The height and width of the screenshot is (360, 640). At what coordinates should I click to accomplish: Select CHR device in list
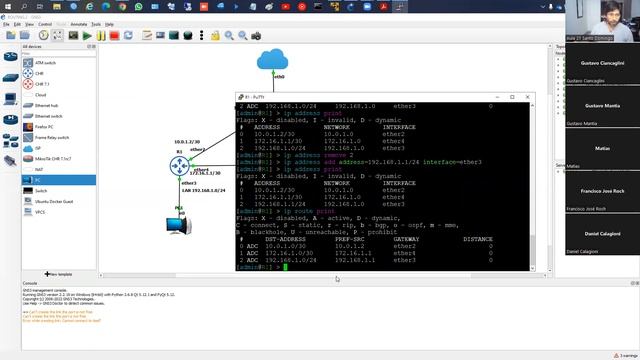pyautogui.click(x=59, y=73)
